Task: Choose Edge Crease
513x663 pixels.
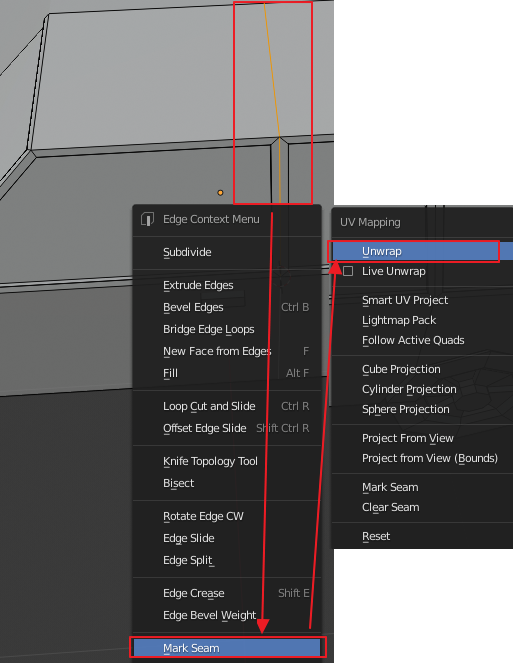Action: 227,593
